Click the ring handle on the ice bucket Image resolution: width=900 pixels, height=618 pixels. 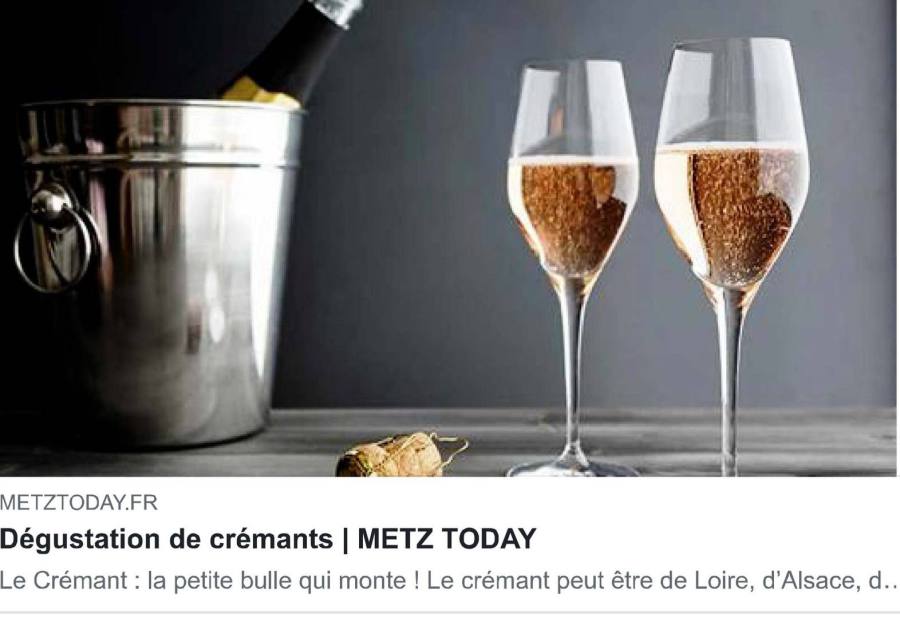(x=55, y=238)
